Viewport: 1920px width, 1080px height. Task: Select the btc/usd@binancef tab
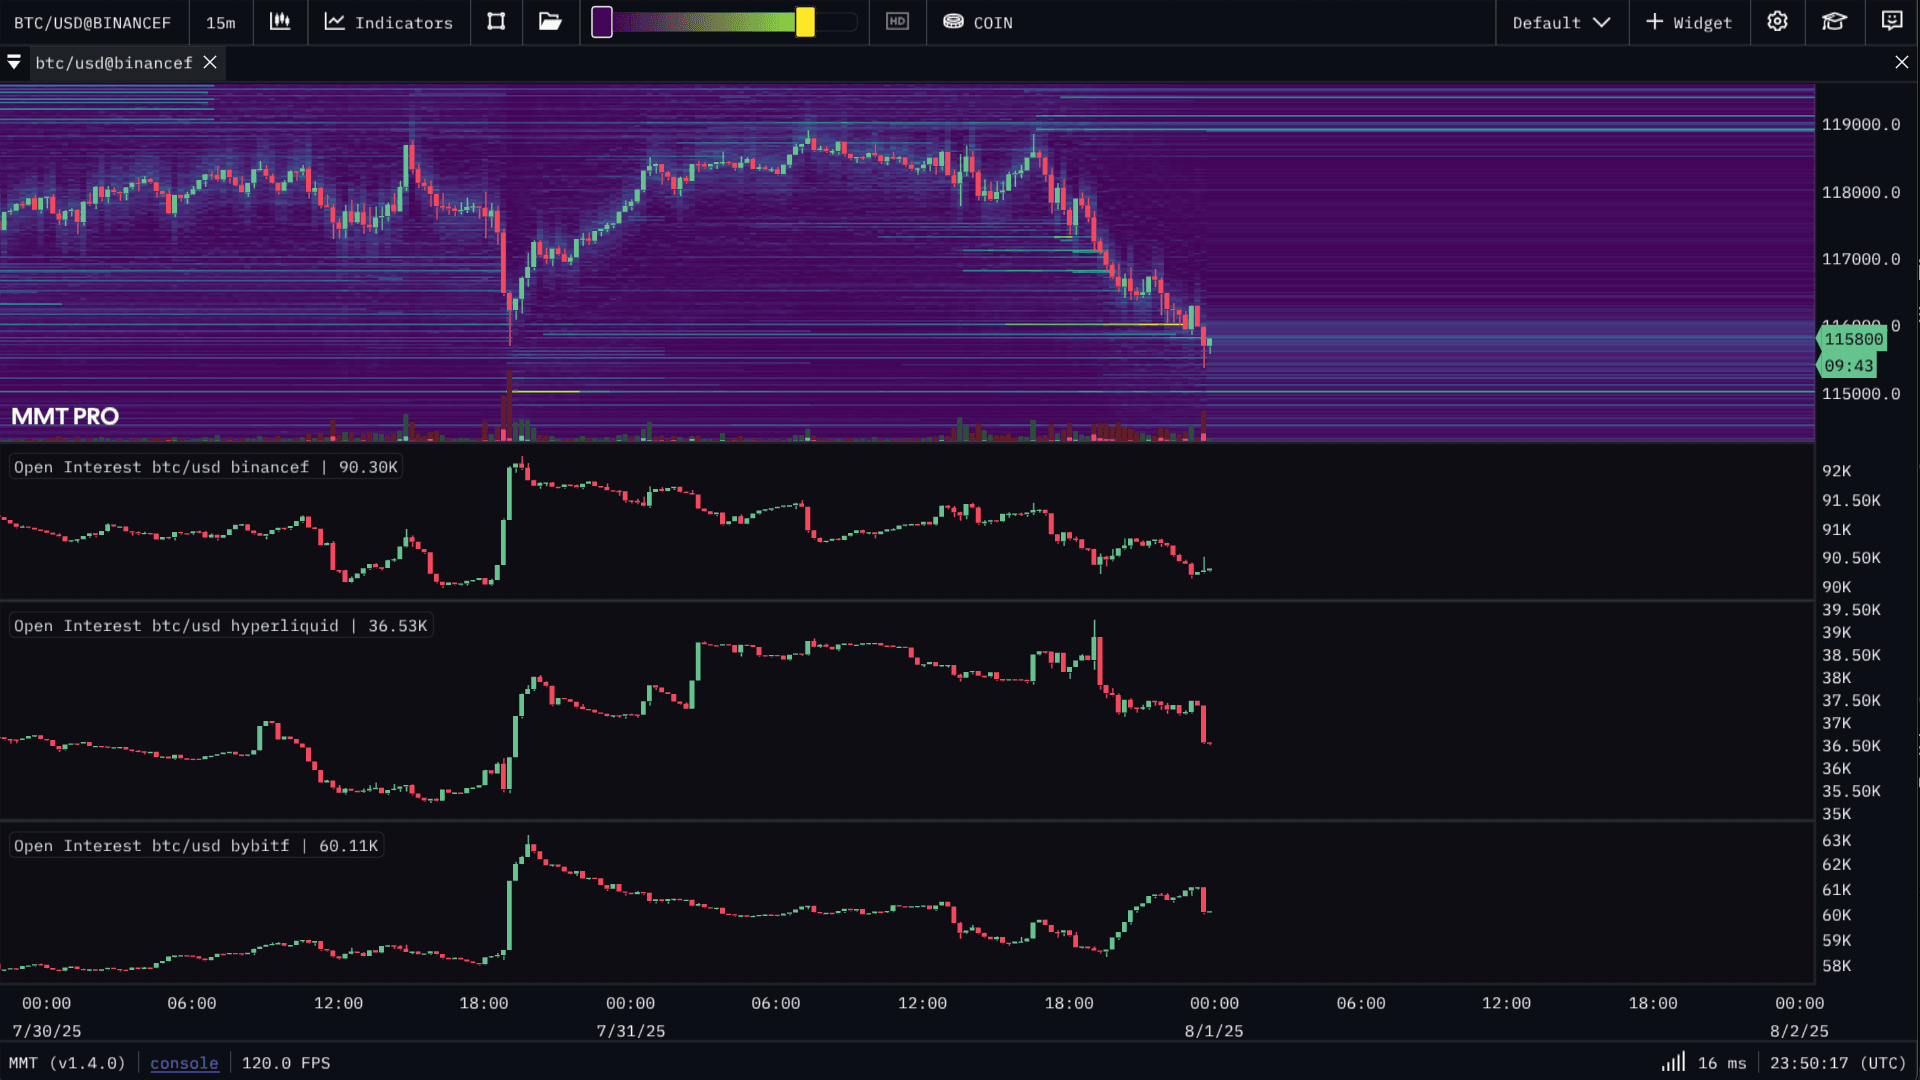tap(114, 63)
